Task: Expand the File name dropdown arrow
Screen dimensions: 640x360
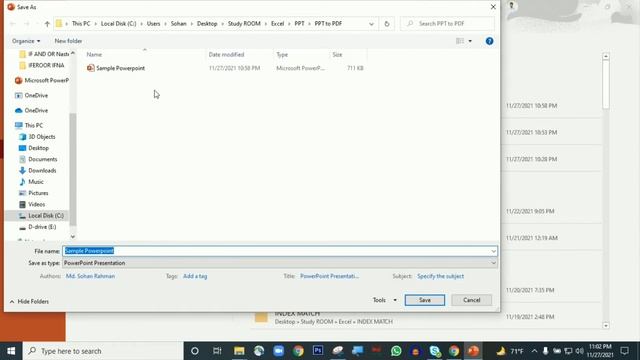Action: pyautogui.click(x=493, y=251)
